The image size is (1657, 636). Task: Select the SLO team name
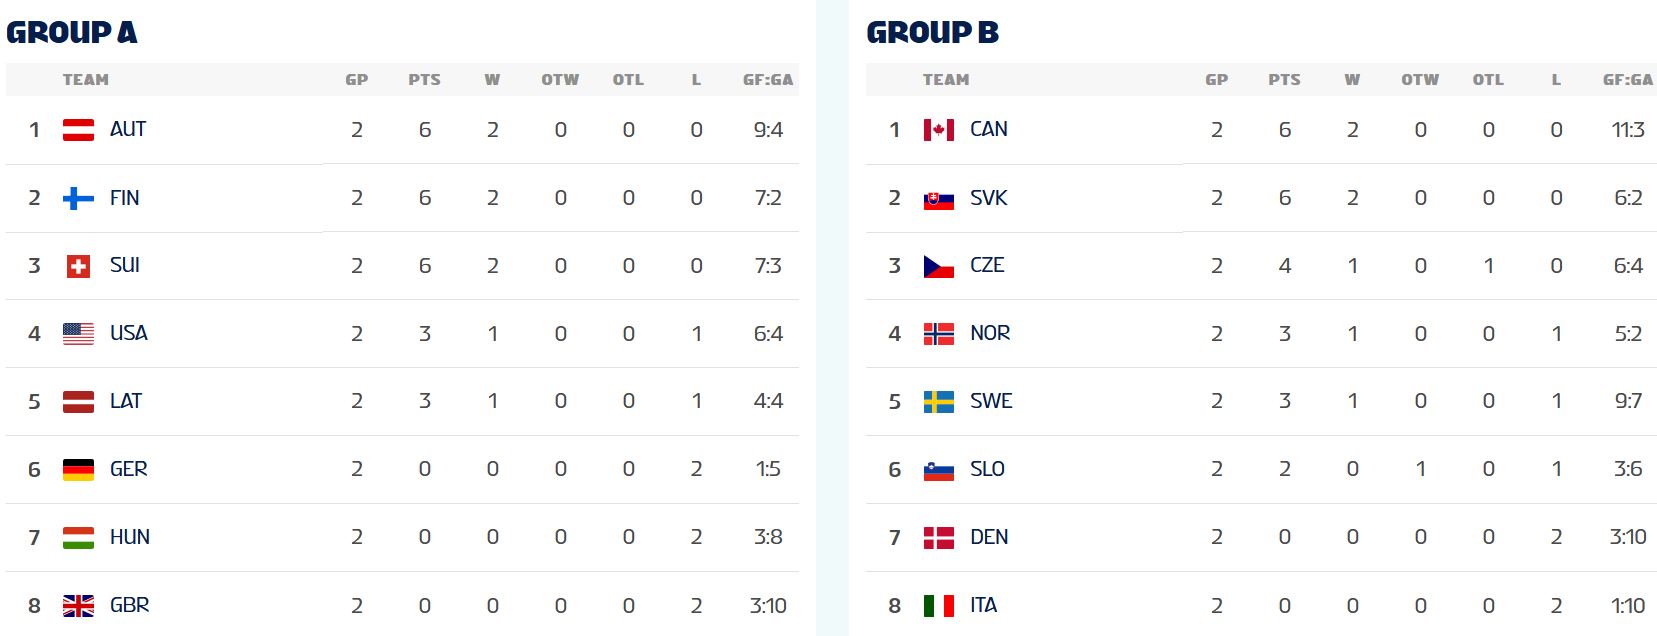[987, 469]
